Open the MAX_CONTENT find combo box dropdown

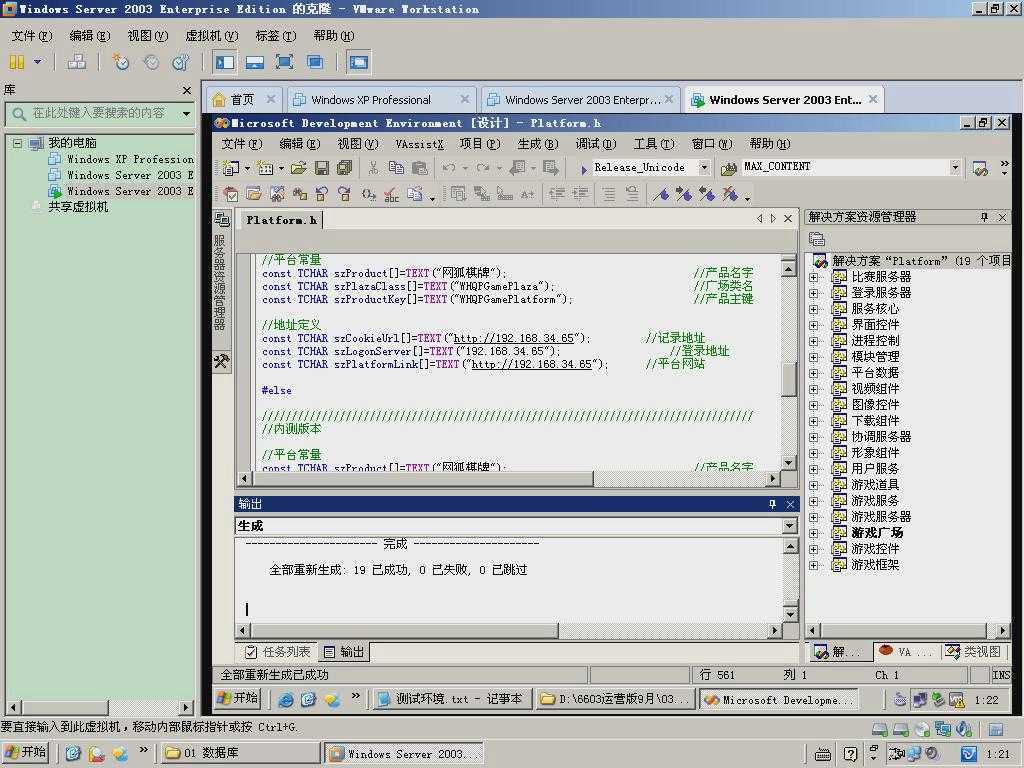tap(955, 167)
